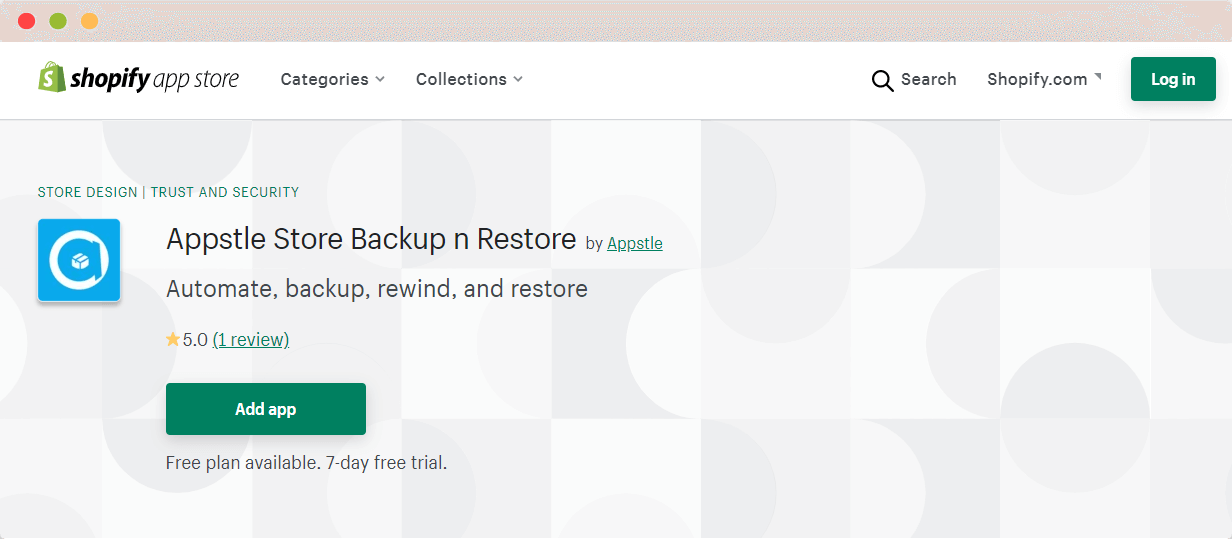This screenshot has width=1232, height=539.
Task: Click the magnifying glass search icon
Action: coord(882,80)
